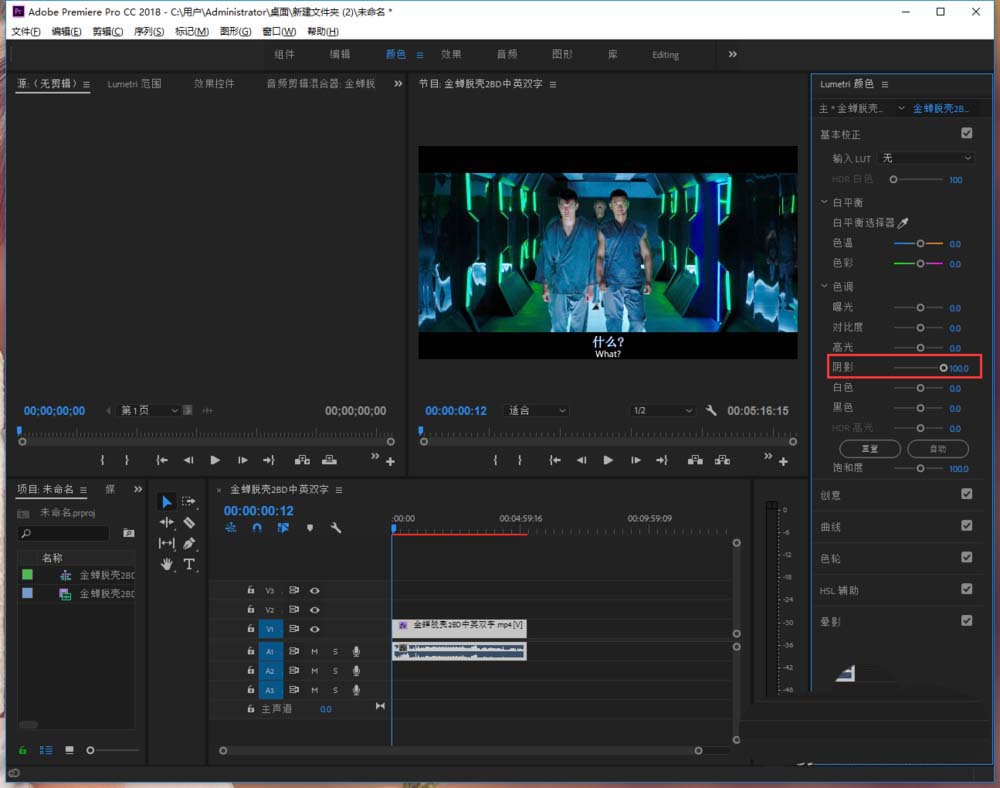The width and height of the screenshot is (1000, 788).
Task: Play the program monitor video
Action: (x=608, y=460)
